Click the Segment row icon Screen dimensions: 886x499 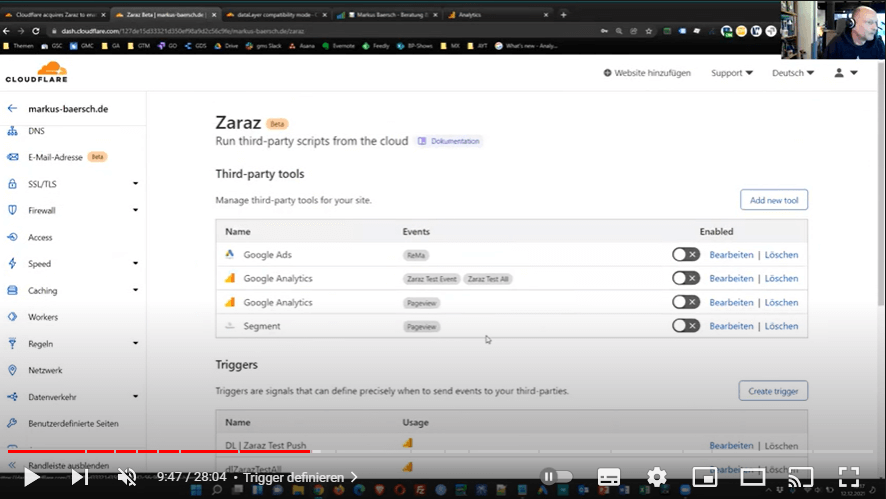tap(229, 326)
